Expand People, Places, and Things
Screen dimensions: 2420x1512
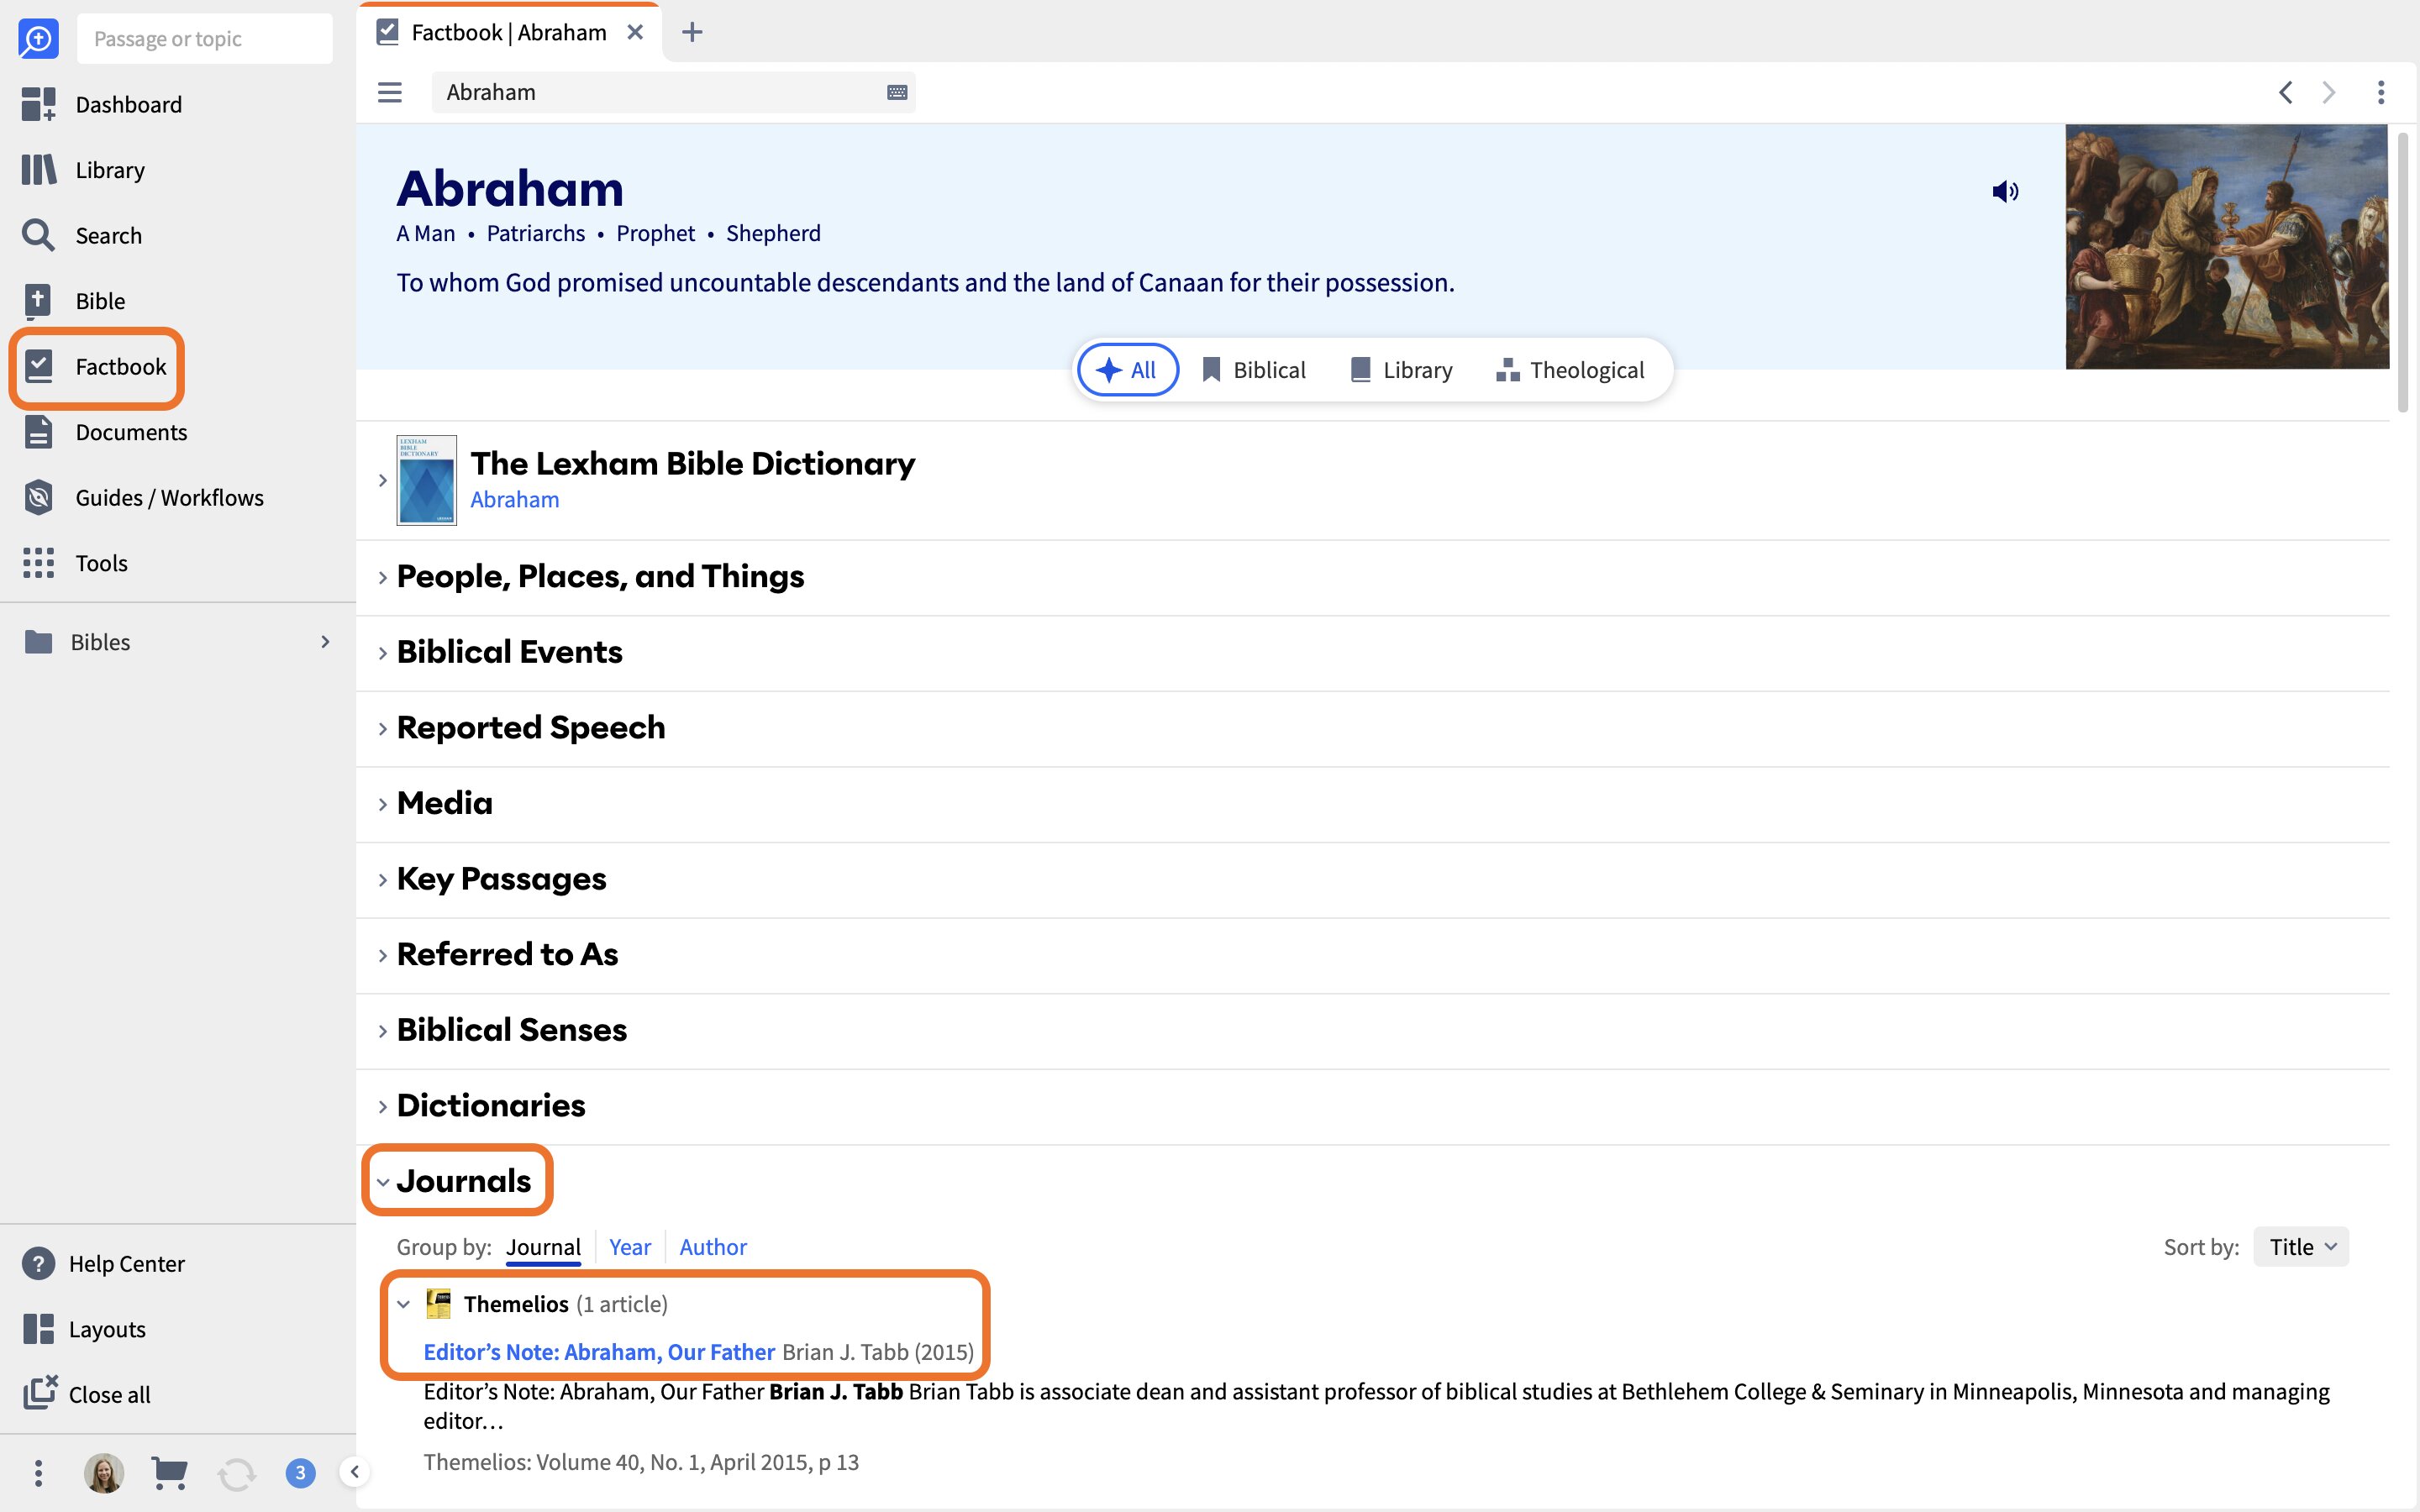coord(382,577)
